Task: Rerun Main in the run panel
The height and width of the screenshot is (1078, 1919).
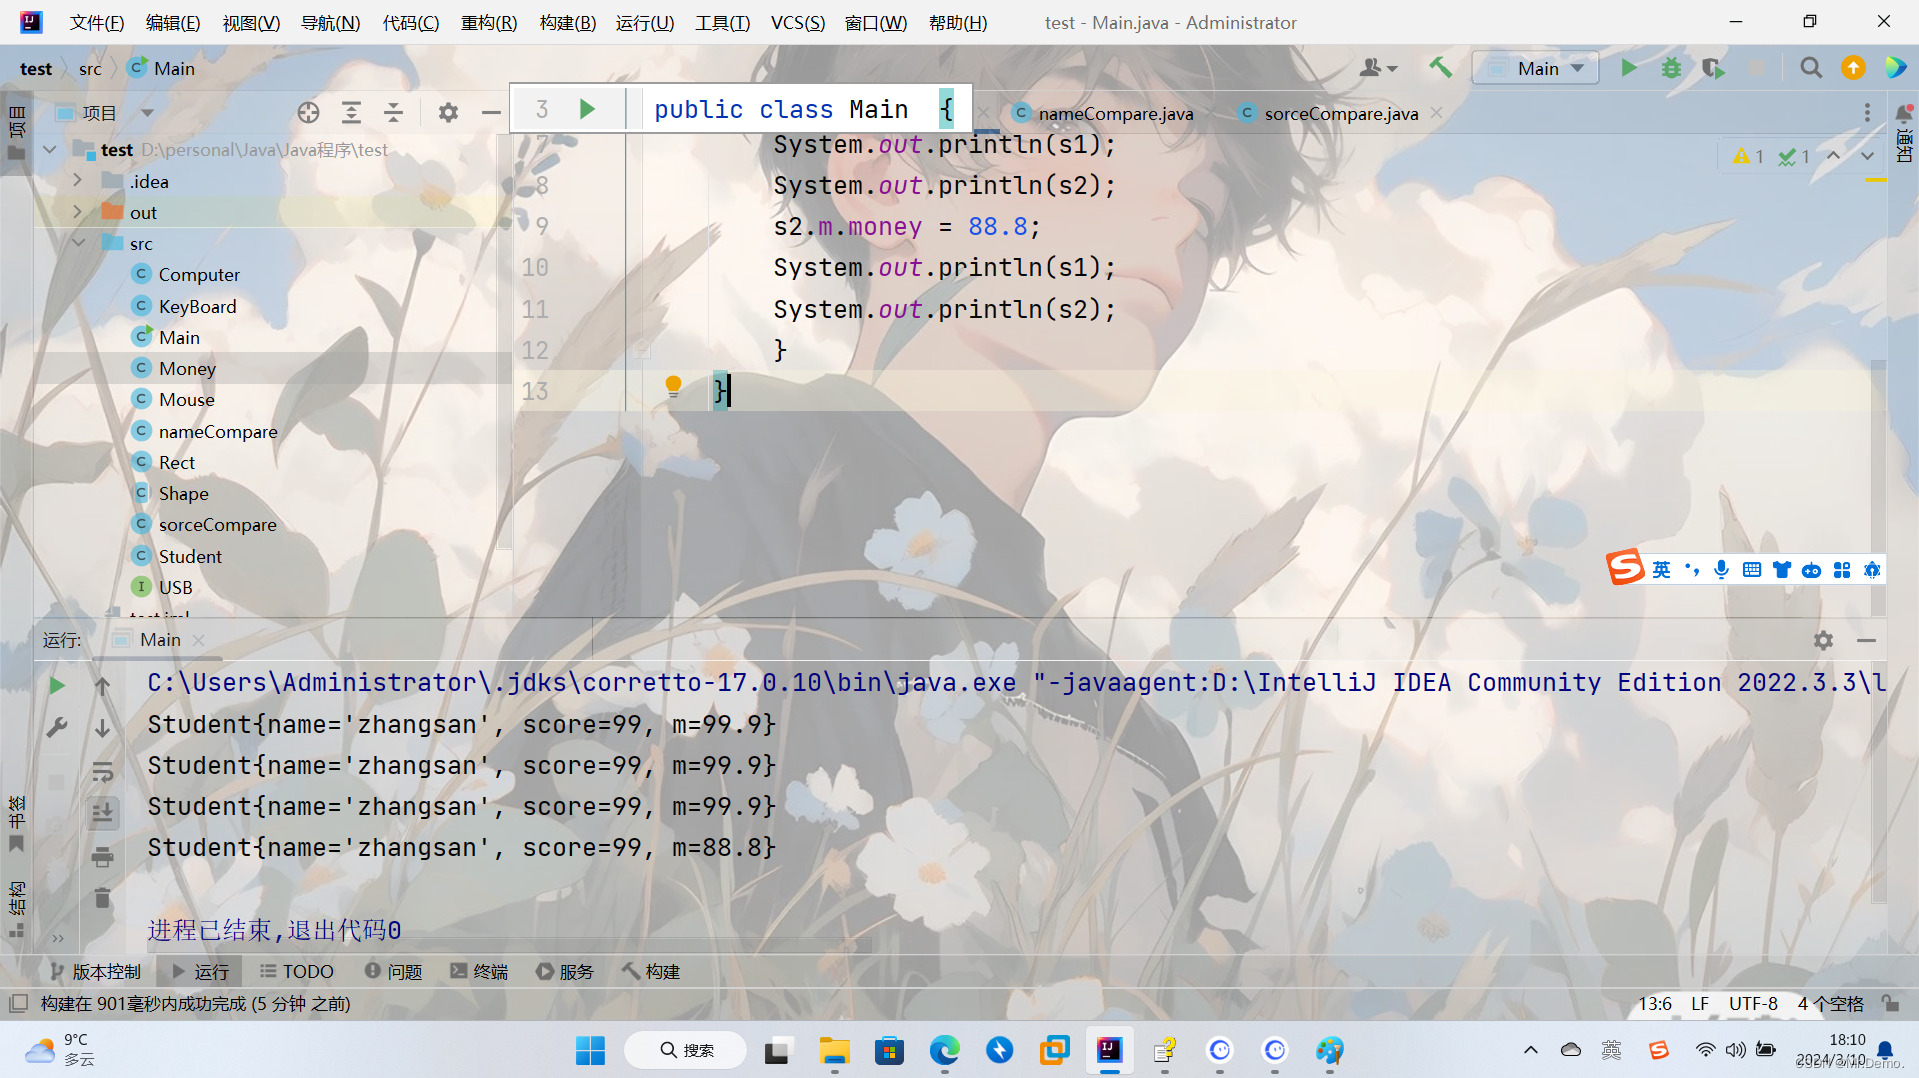Action: pyautogui.click(x=57, y=685)
